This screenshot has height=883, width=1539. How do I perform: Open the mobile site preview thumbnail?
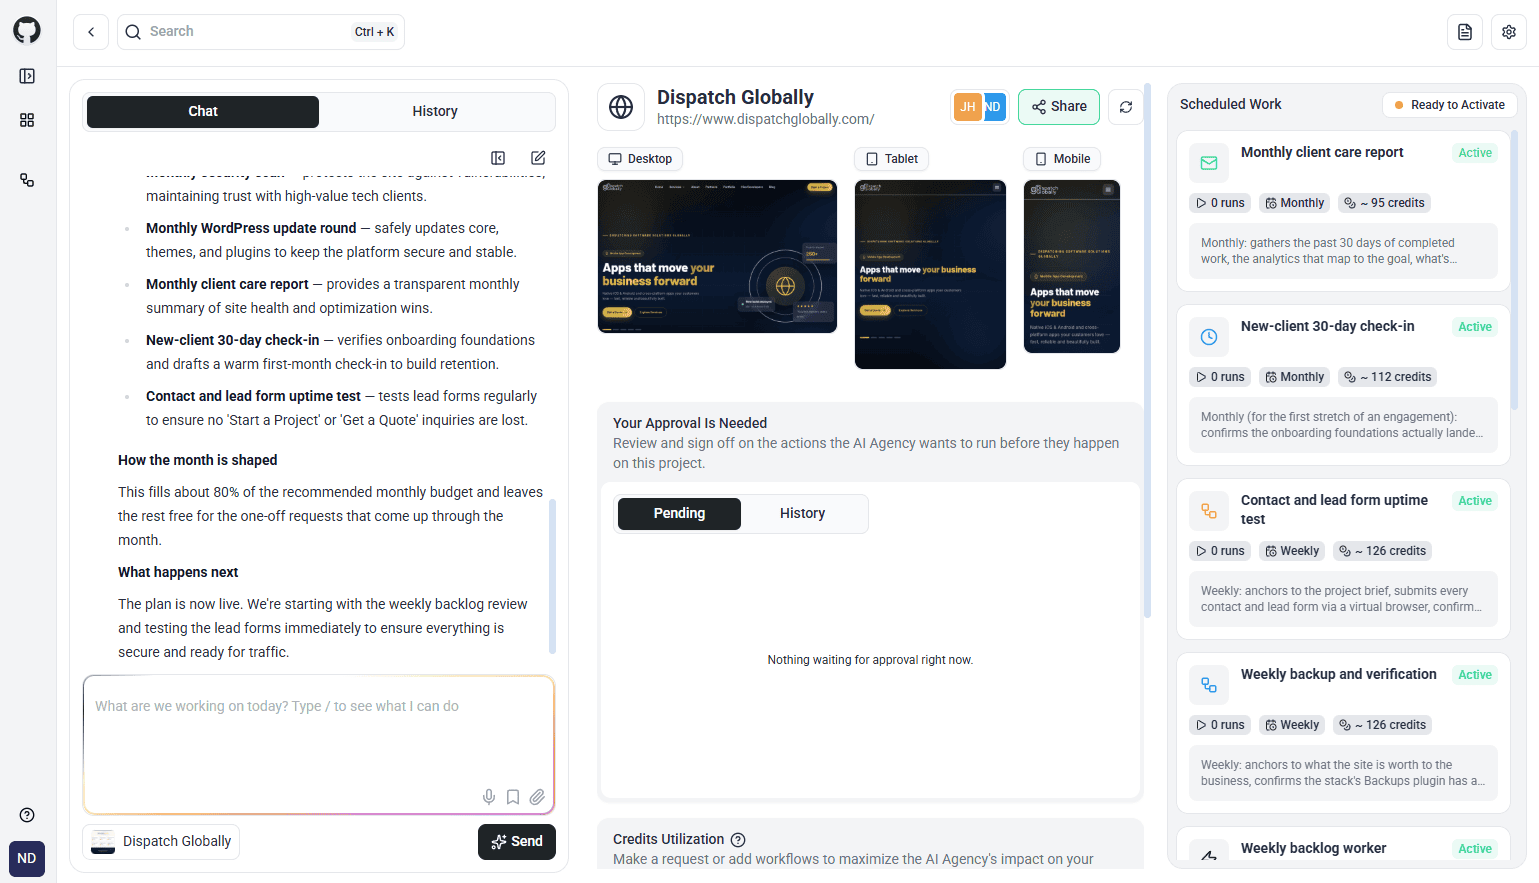(1072, 266)
